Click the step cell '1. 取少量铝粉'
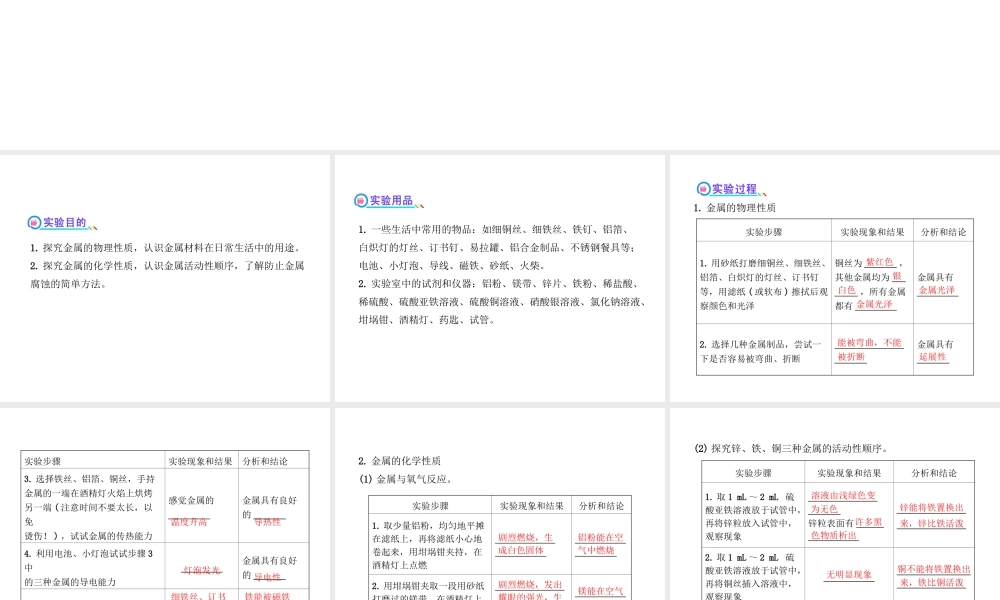 [429, 545]
